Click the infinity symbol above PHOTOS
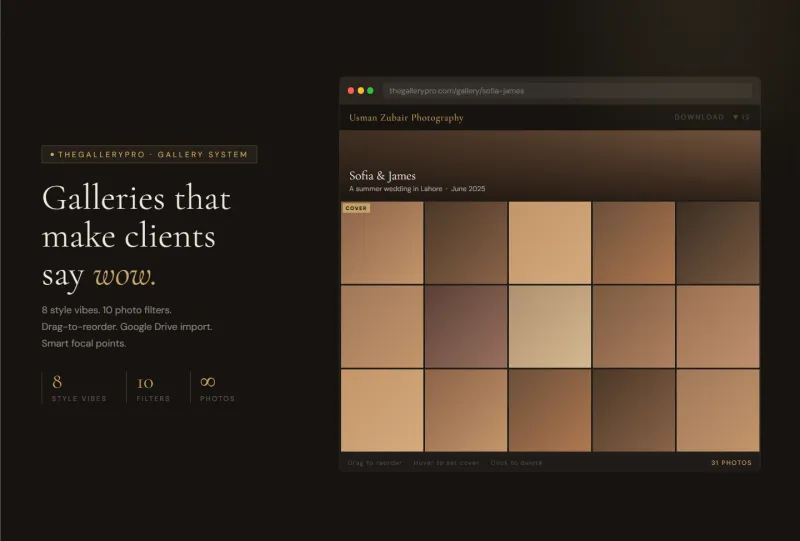This screenshot has height=541, width=800. 208,382
